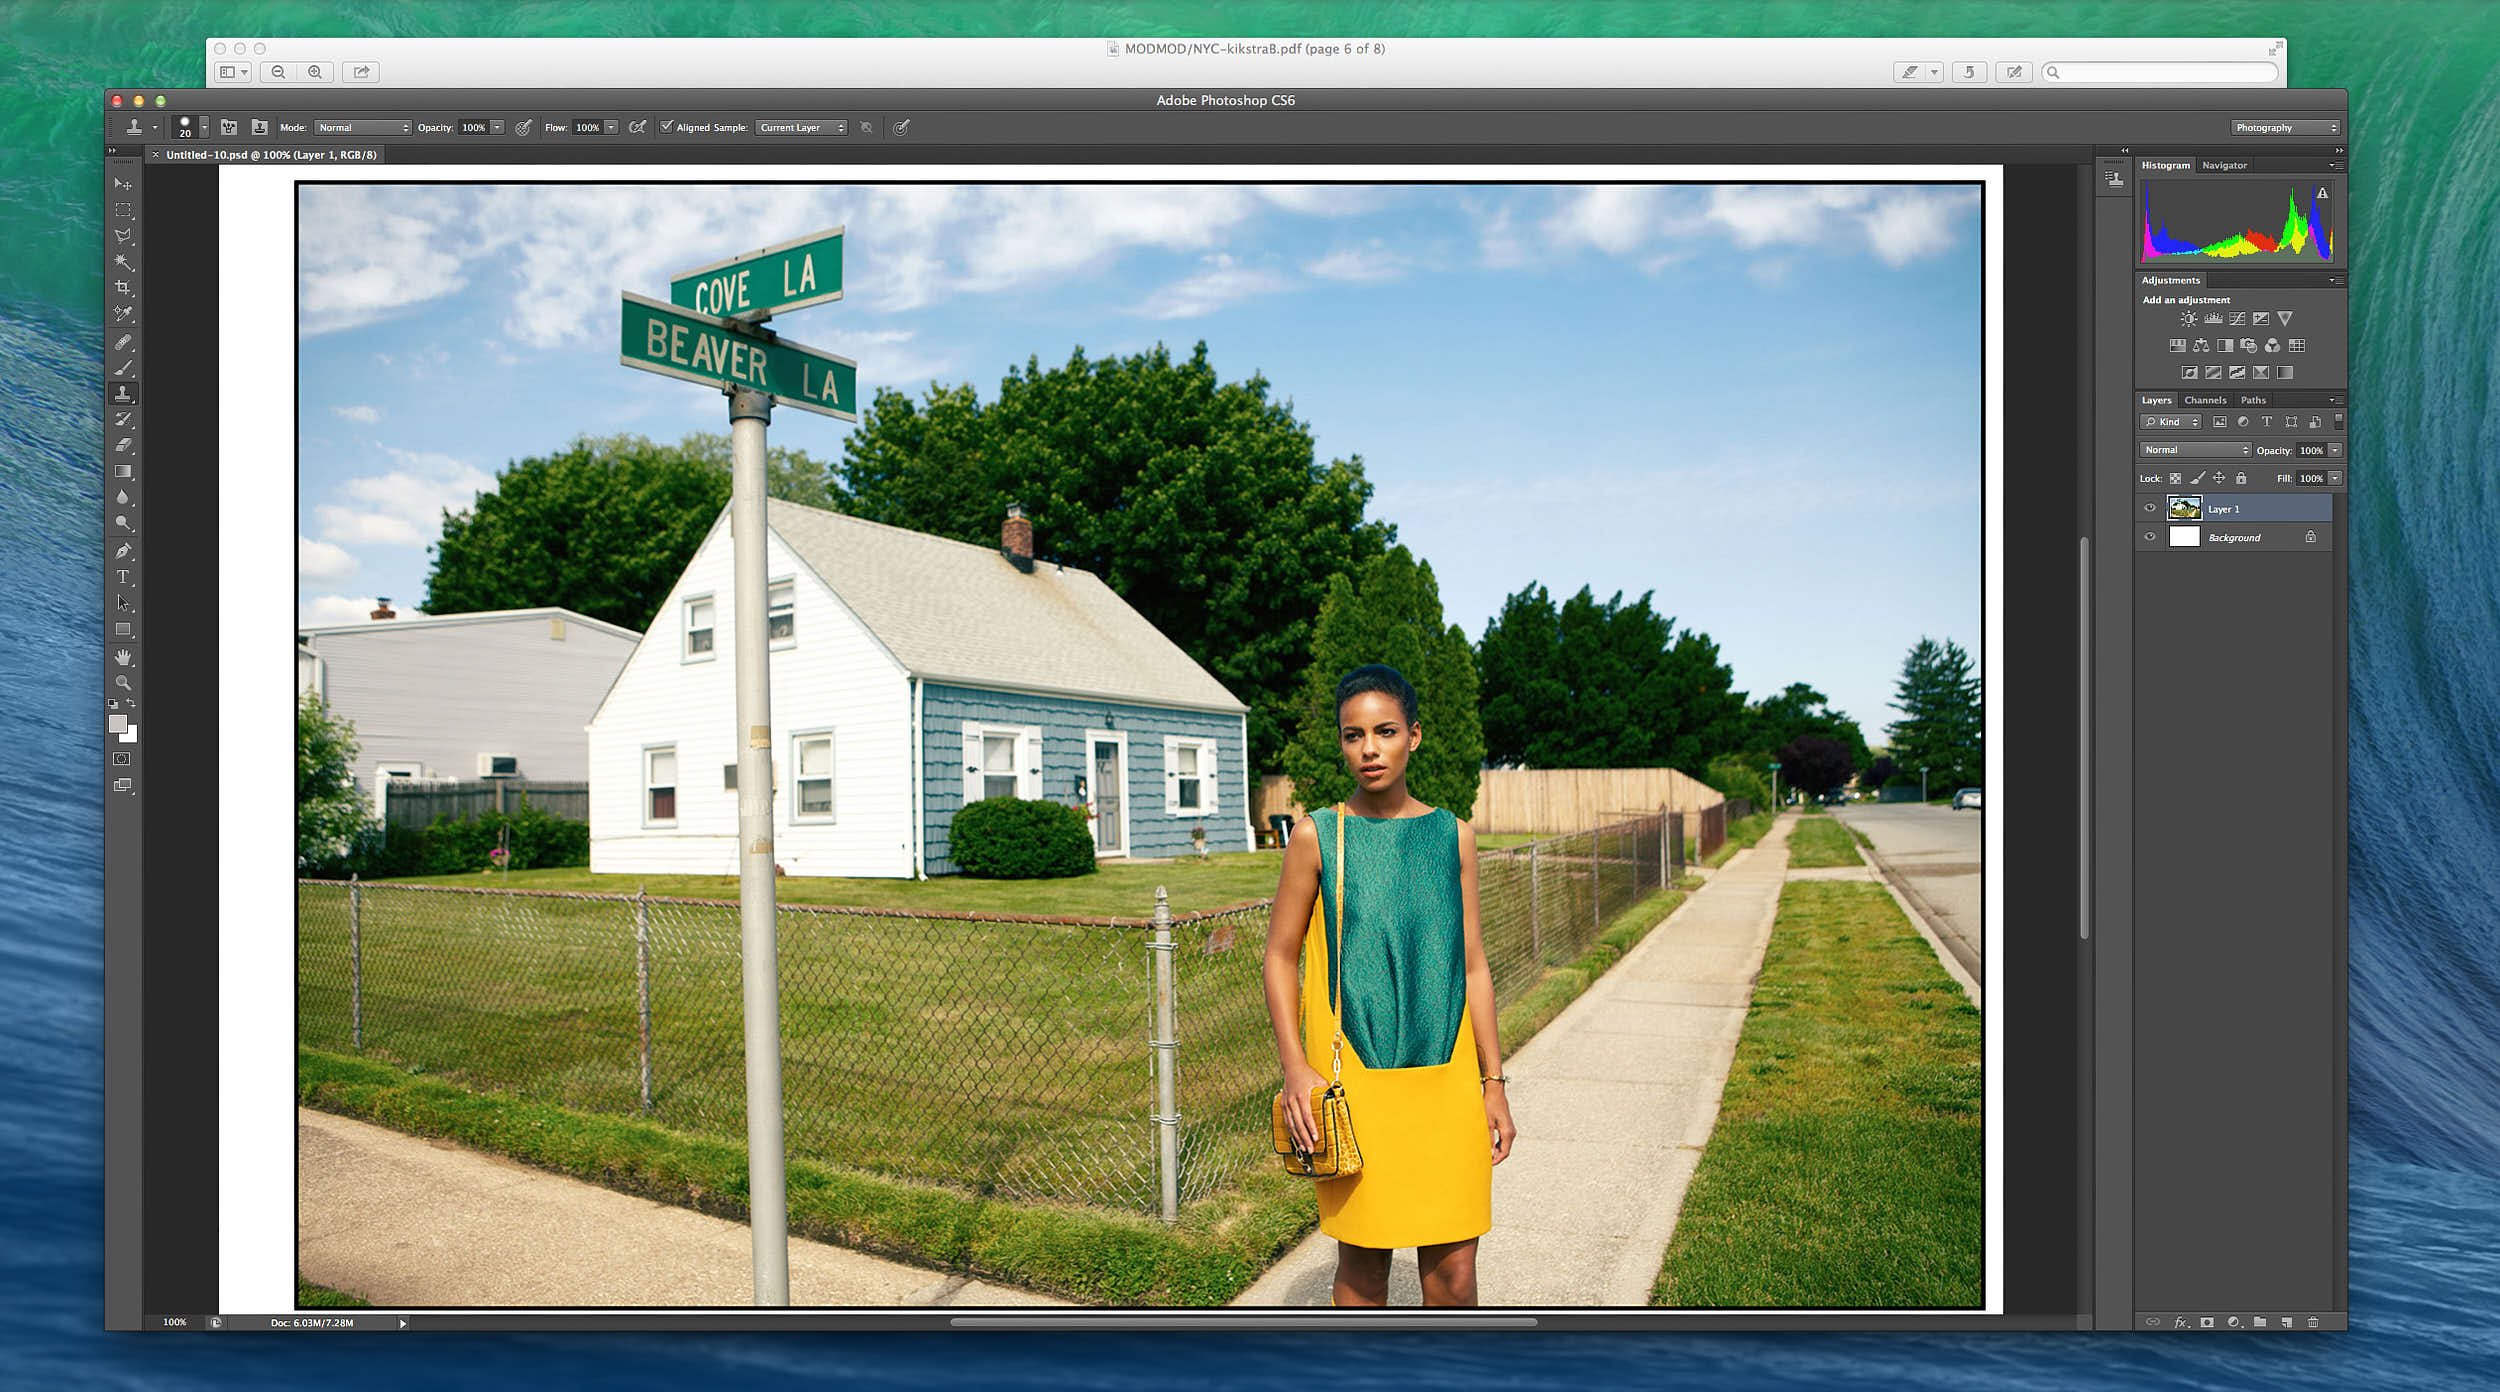The width and height of the screenshot is (2500, 1392).
Task: Add a Photo Filter adjustment
Action: point(2249,346)
